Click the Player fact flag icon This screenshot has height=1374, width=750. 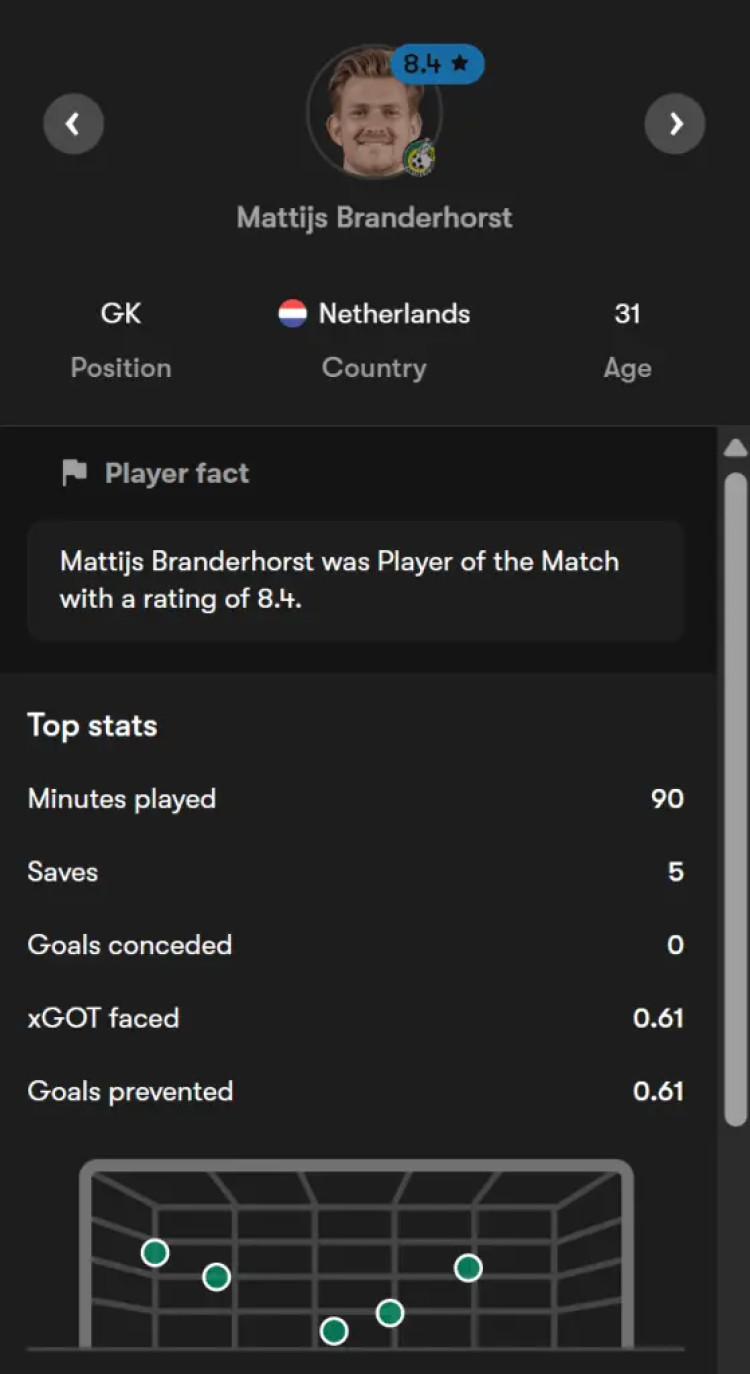tap(74, 473)
